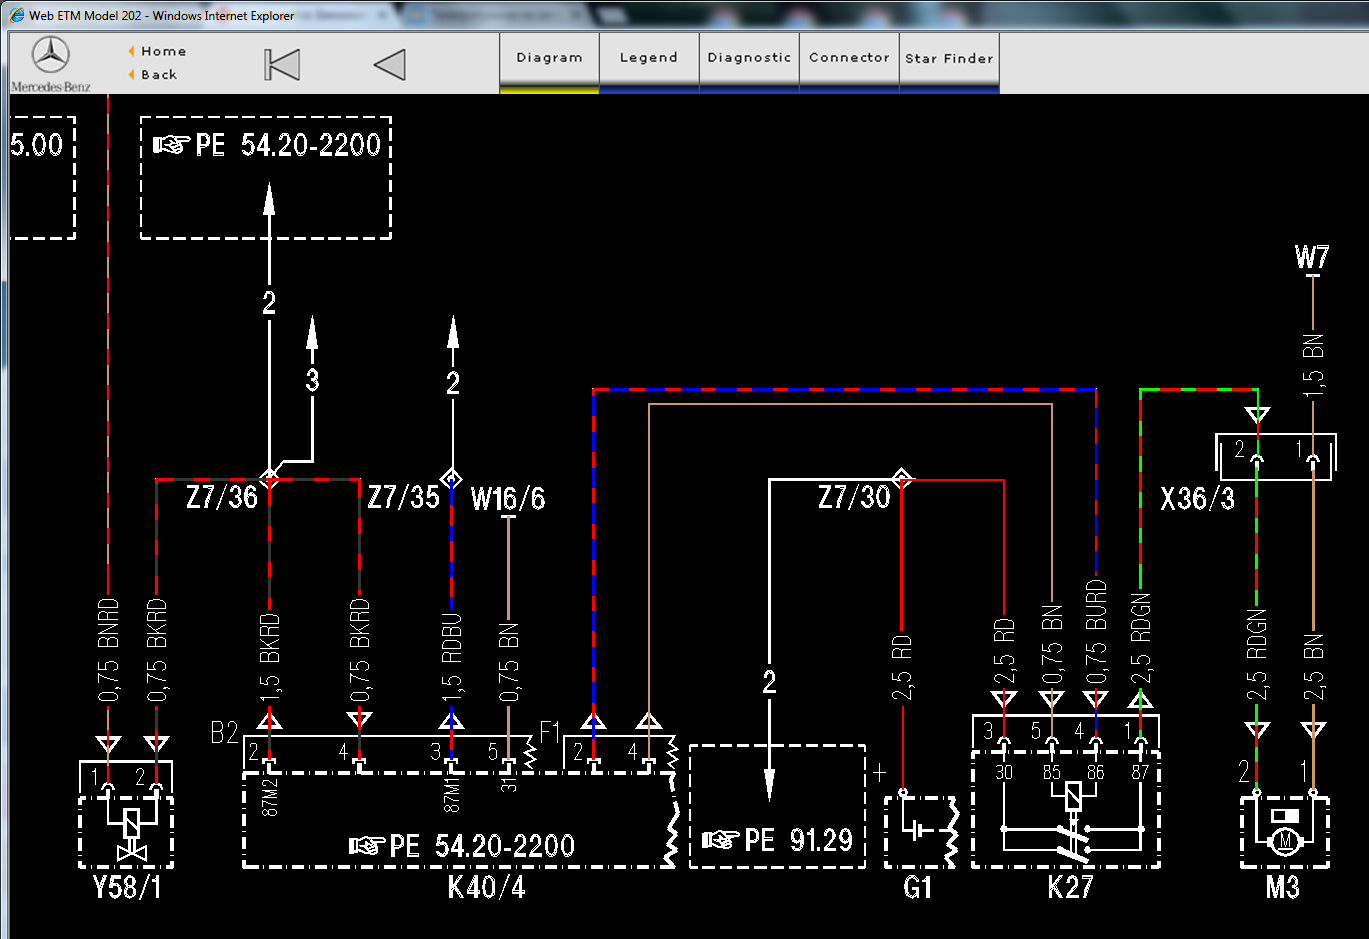Click the W16/6 ground label
The image size is (1369, 939).
(508, 498)
